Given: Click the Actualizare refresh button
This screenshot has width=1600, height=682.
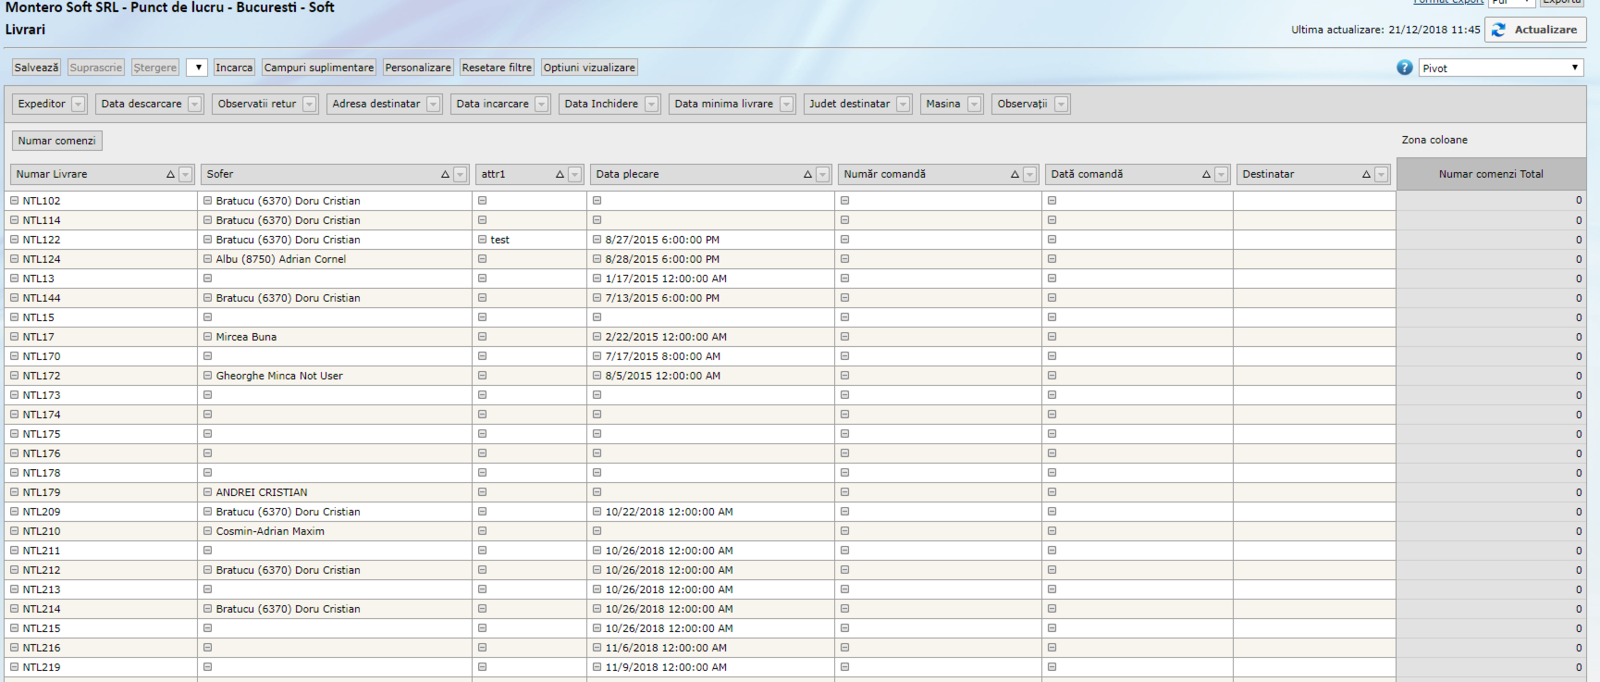Looking at the screenshot, I should 1535,30.
